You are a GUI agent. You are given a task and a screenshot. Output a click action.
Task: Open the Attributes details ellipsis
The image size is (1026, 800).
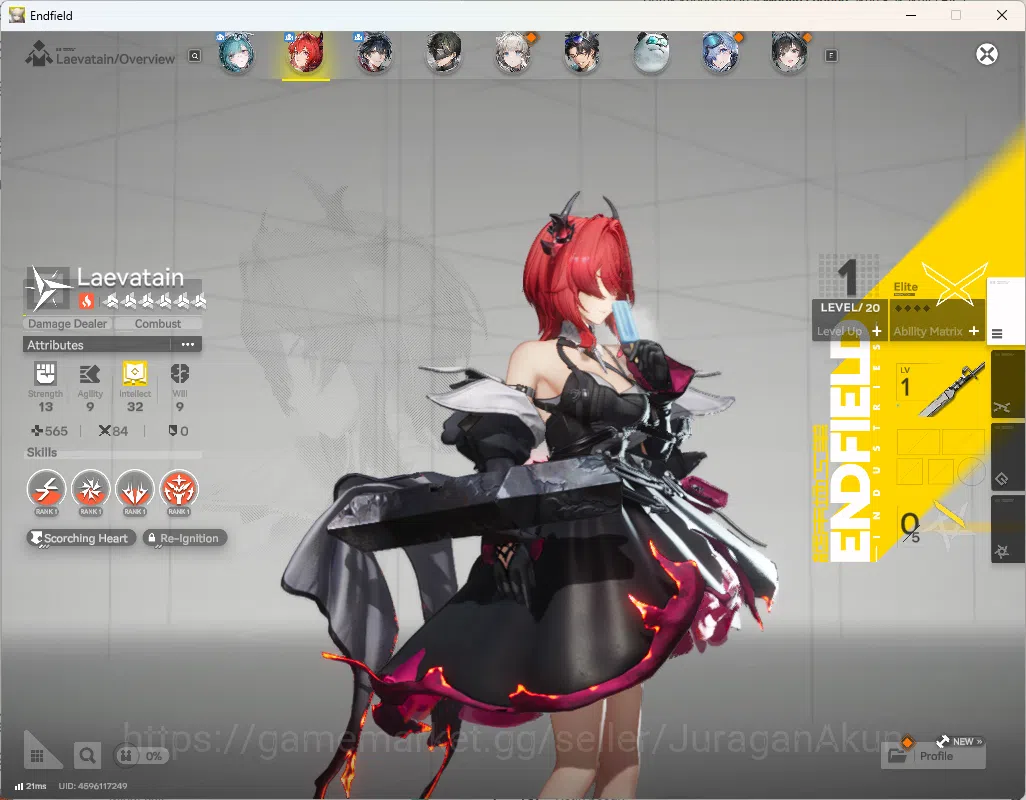pos(188,345)
